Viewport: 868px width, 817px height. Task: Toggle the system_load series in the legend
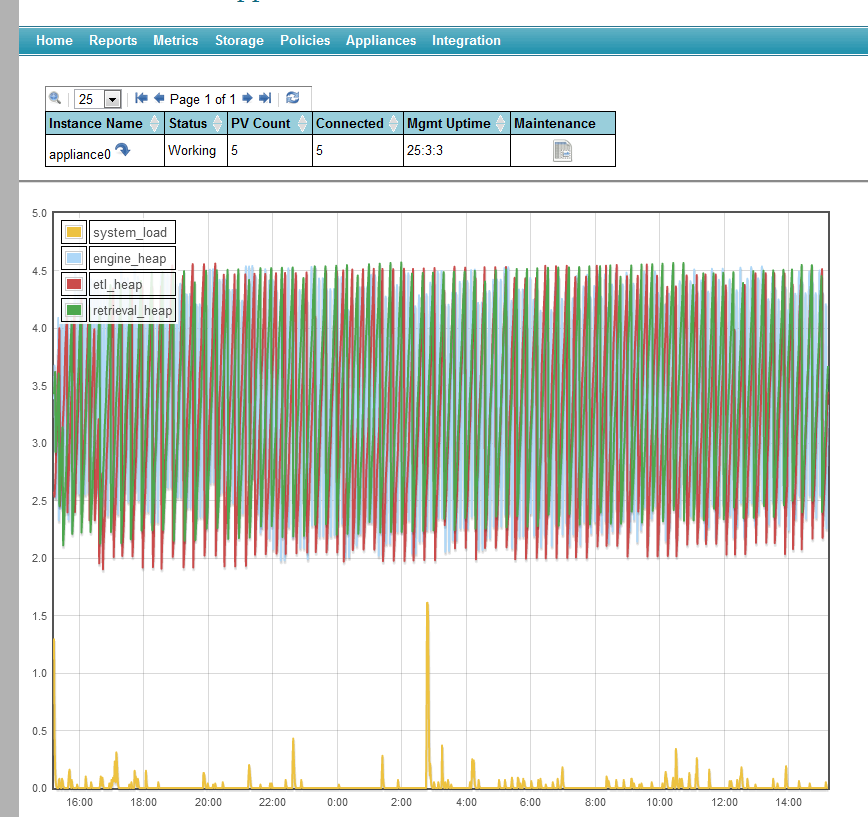tap(132, 231)
